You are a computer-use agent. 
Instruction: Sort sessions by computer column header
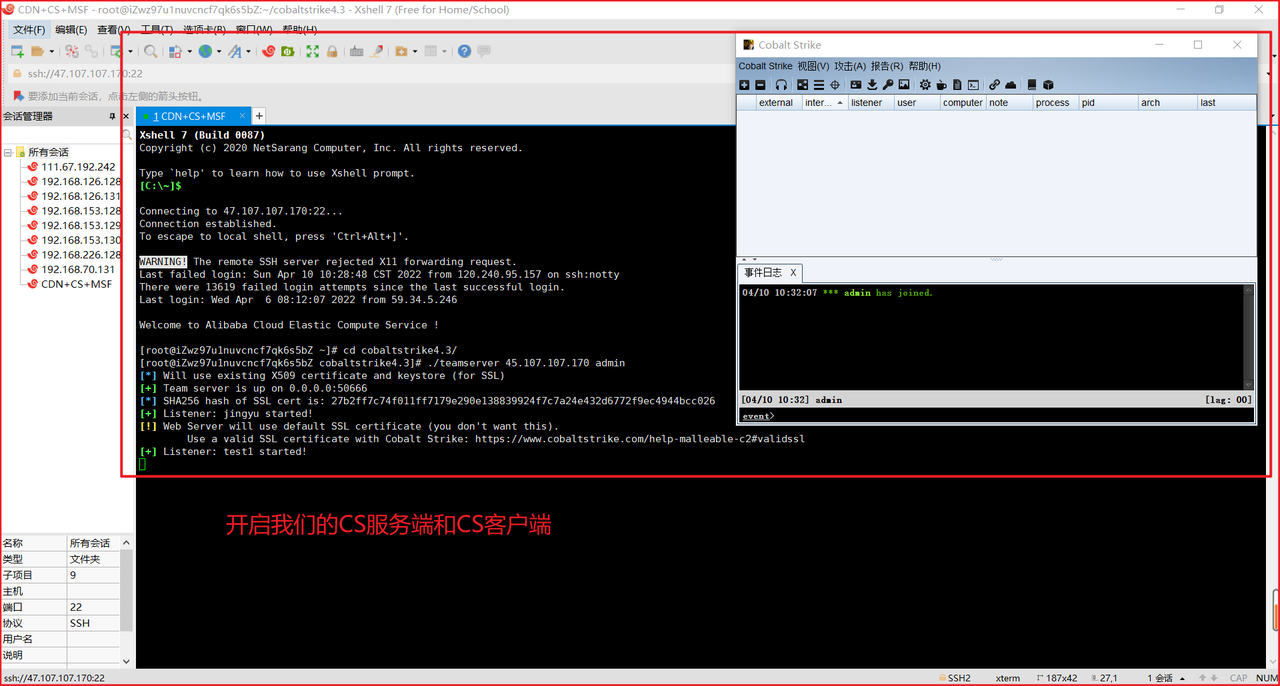tap(963, 102)
